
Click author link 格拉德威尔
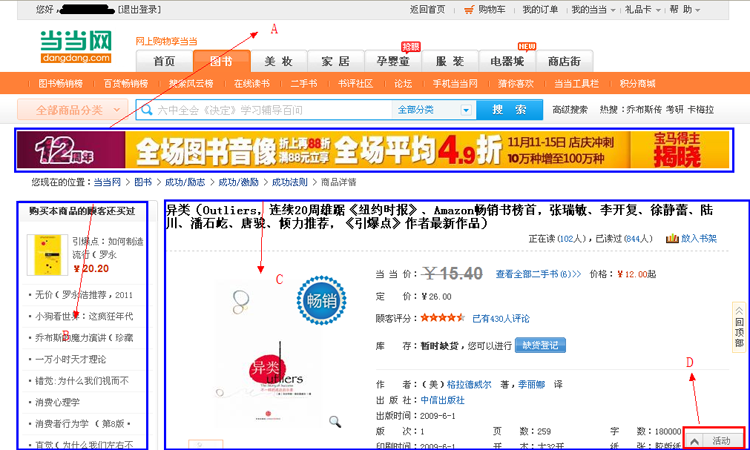point(469,384)
